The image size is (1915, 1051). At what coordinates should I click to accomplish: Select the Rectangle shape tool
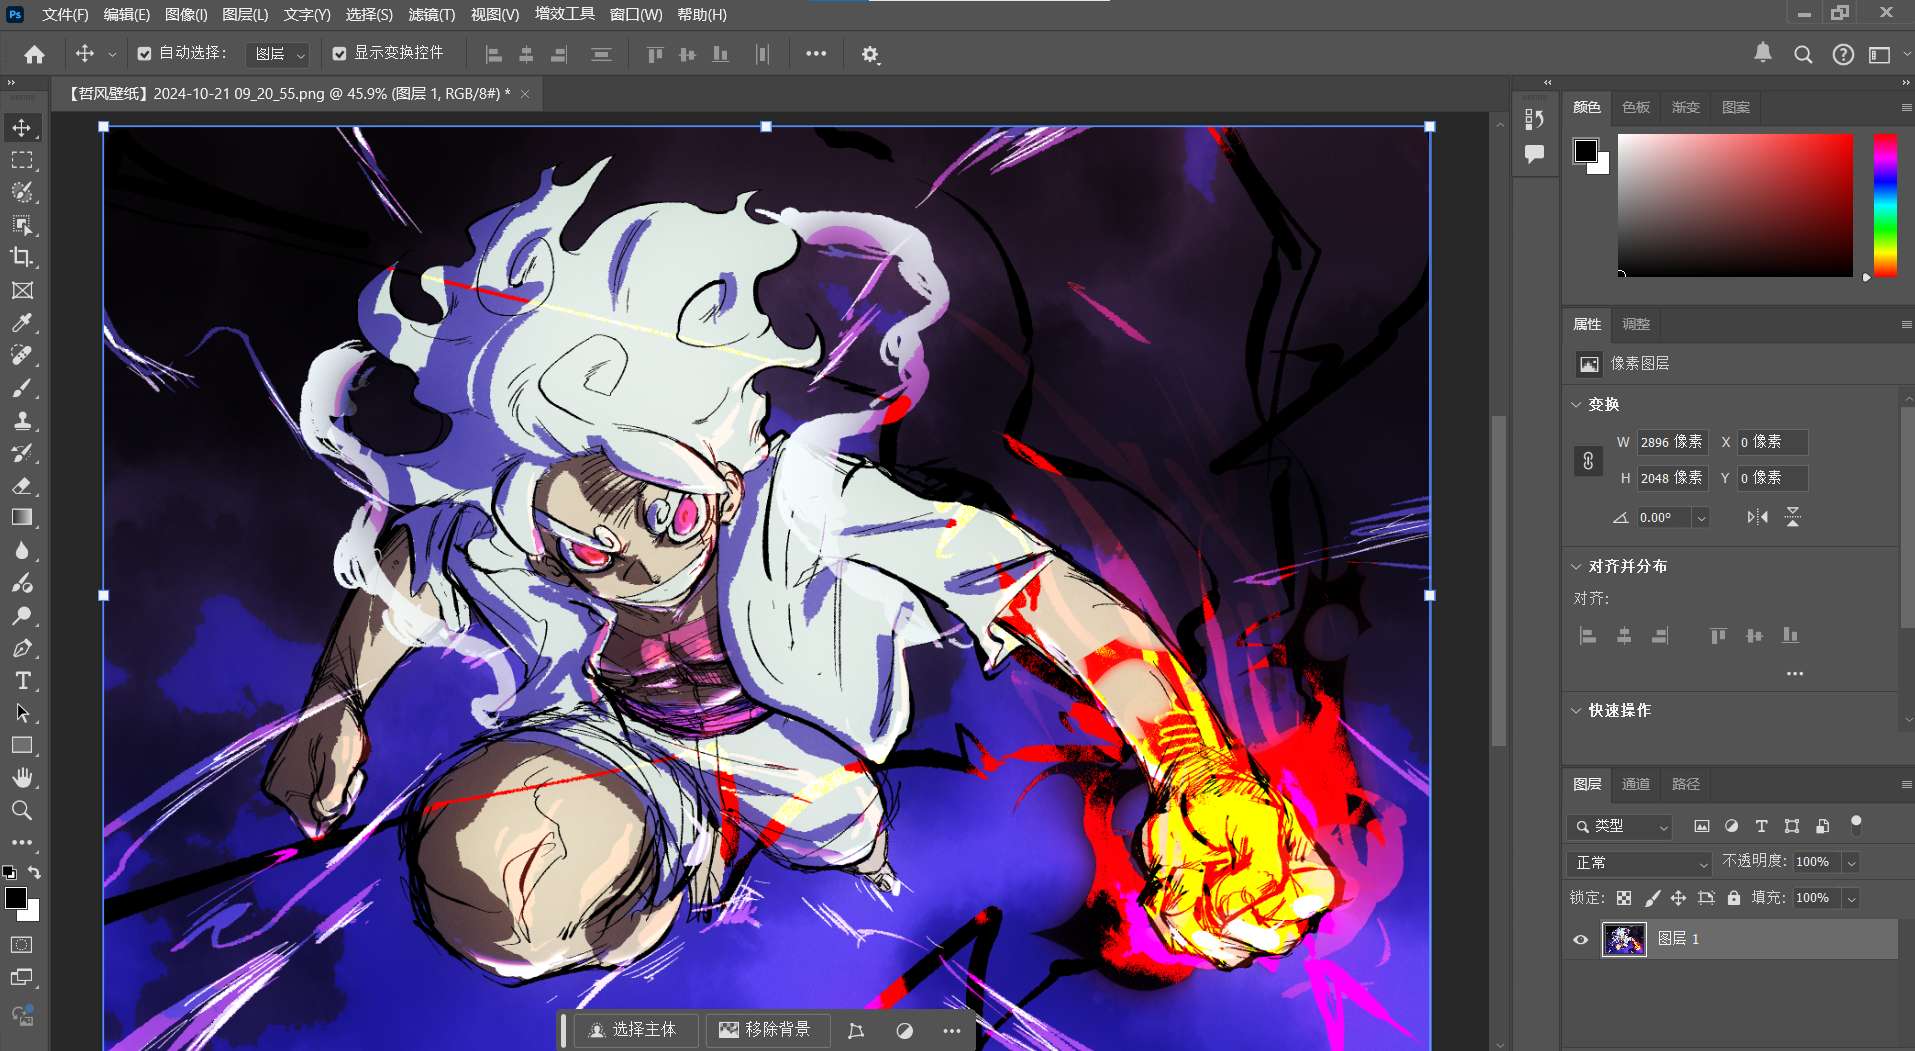click(x=22, y=745)
